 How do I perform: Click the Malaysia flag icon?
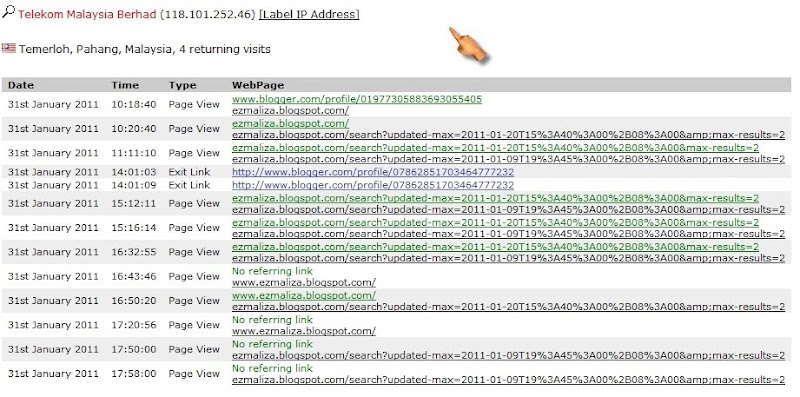pyautogui.click(x=9, y=48)
